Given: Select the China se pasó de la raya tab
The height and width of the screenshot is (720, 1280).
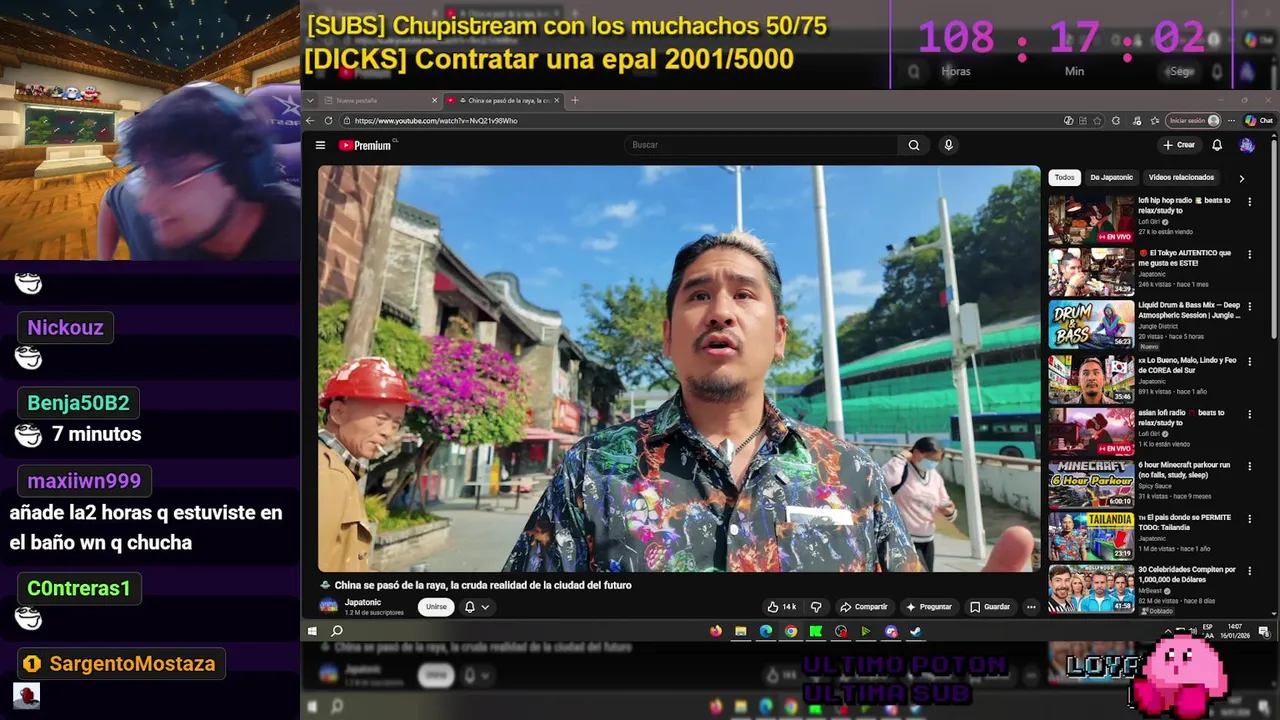Looking at the screenshot, I should 503,101.
